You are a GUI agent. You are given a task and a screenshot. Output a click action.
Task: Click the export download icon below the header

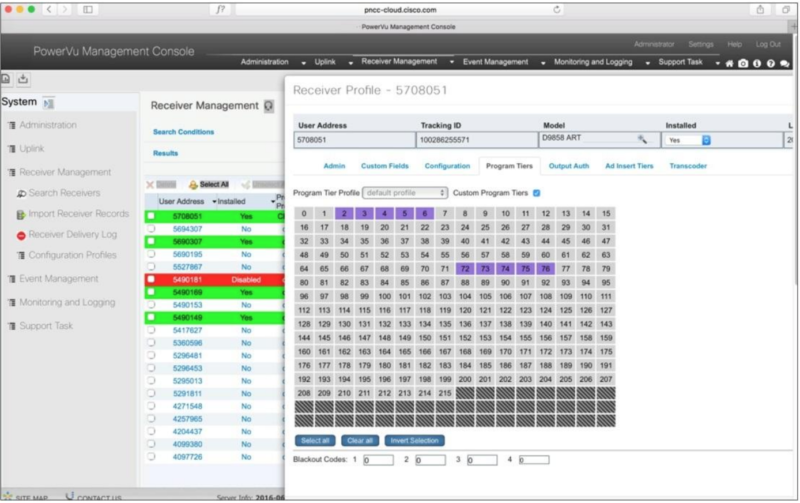pos(23,79)
